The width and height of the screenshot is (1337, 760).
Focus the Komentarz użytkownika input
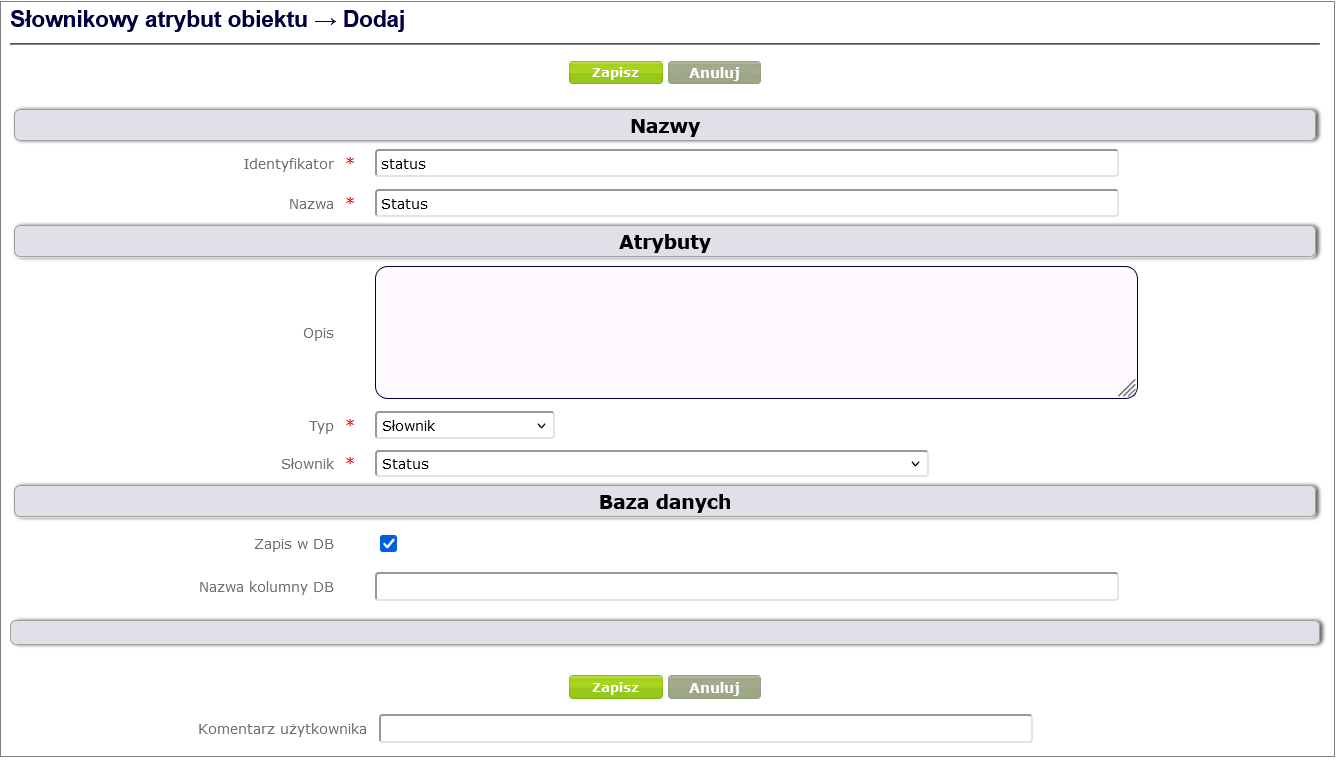click(x=705, y=729)
